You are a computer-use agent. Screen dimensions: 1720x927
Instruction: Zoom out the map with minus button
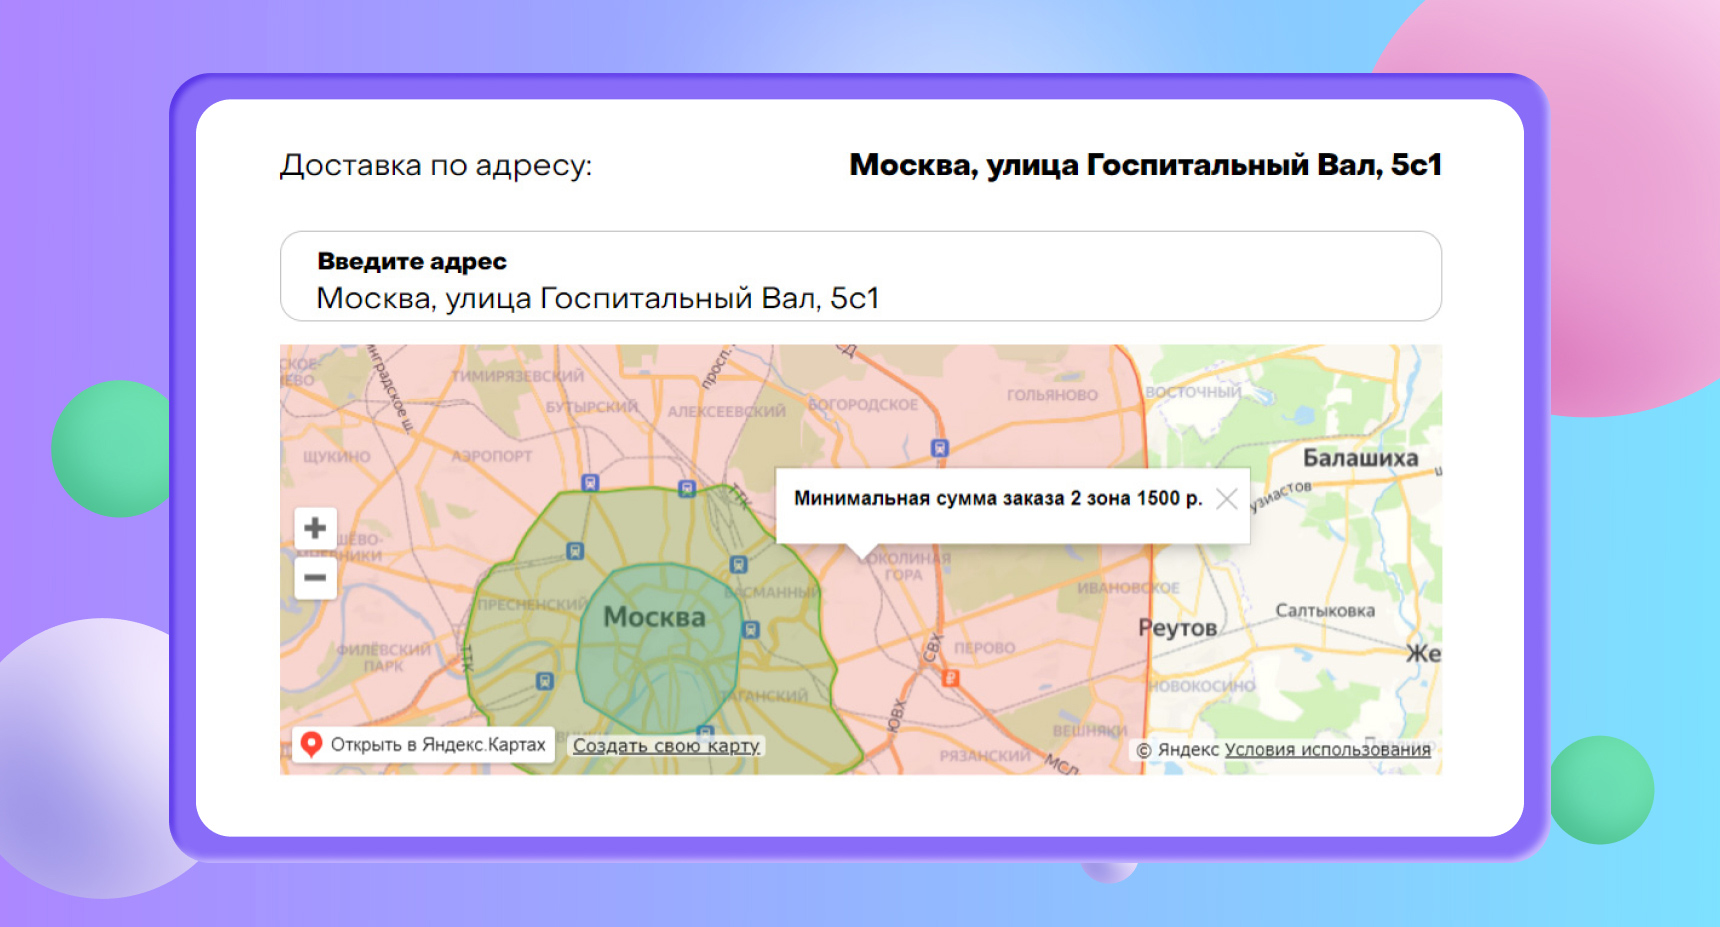(315, 578)
